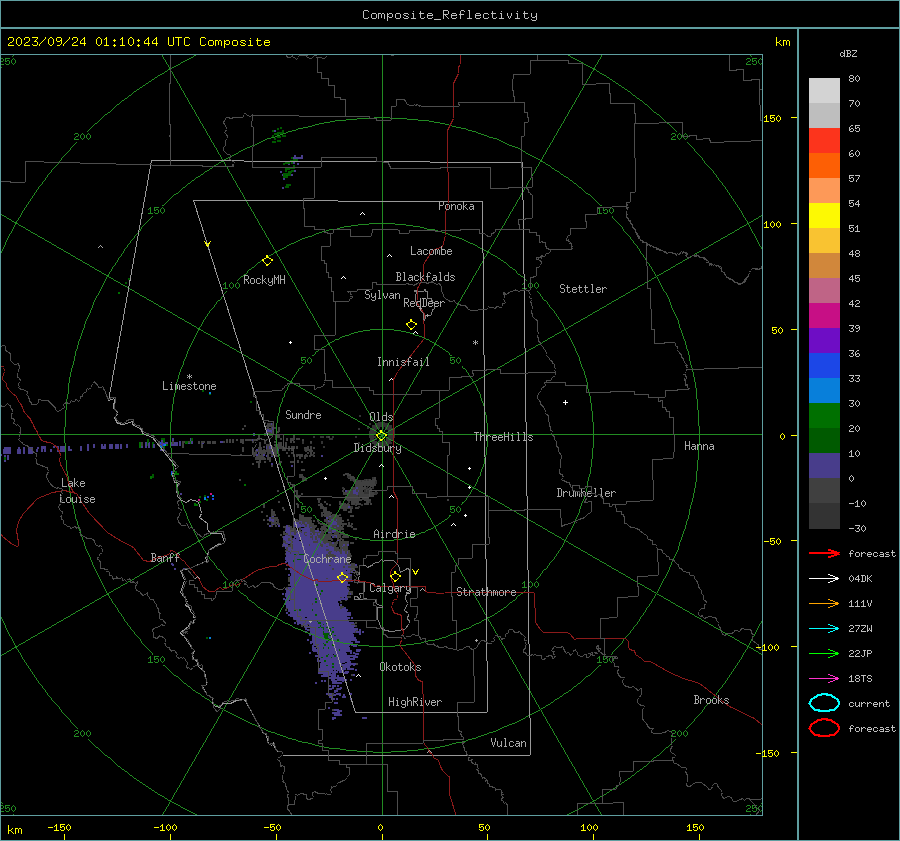
Task: Click the cyan current ellipse legend icon
Action: pyautogui.click(x=824, y=703)
